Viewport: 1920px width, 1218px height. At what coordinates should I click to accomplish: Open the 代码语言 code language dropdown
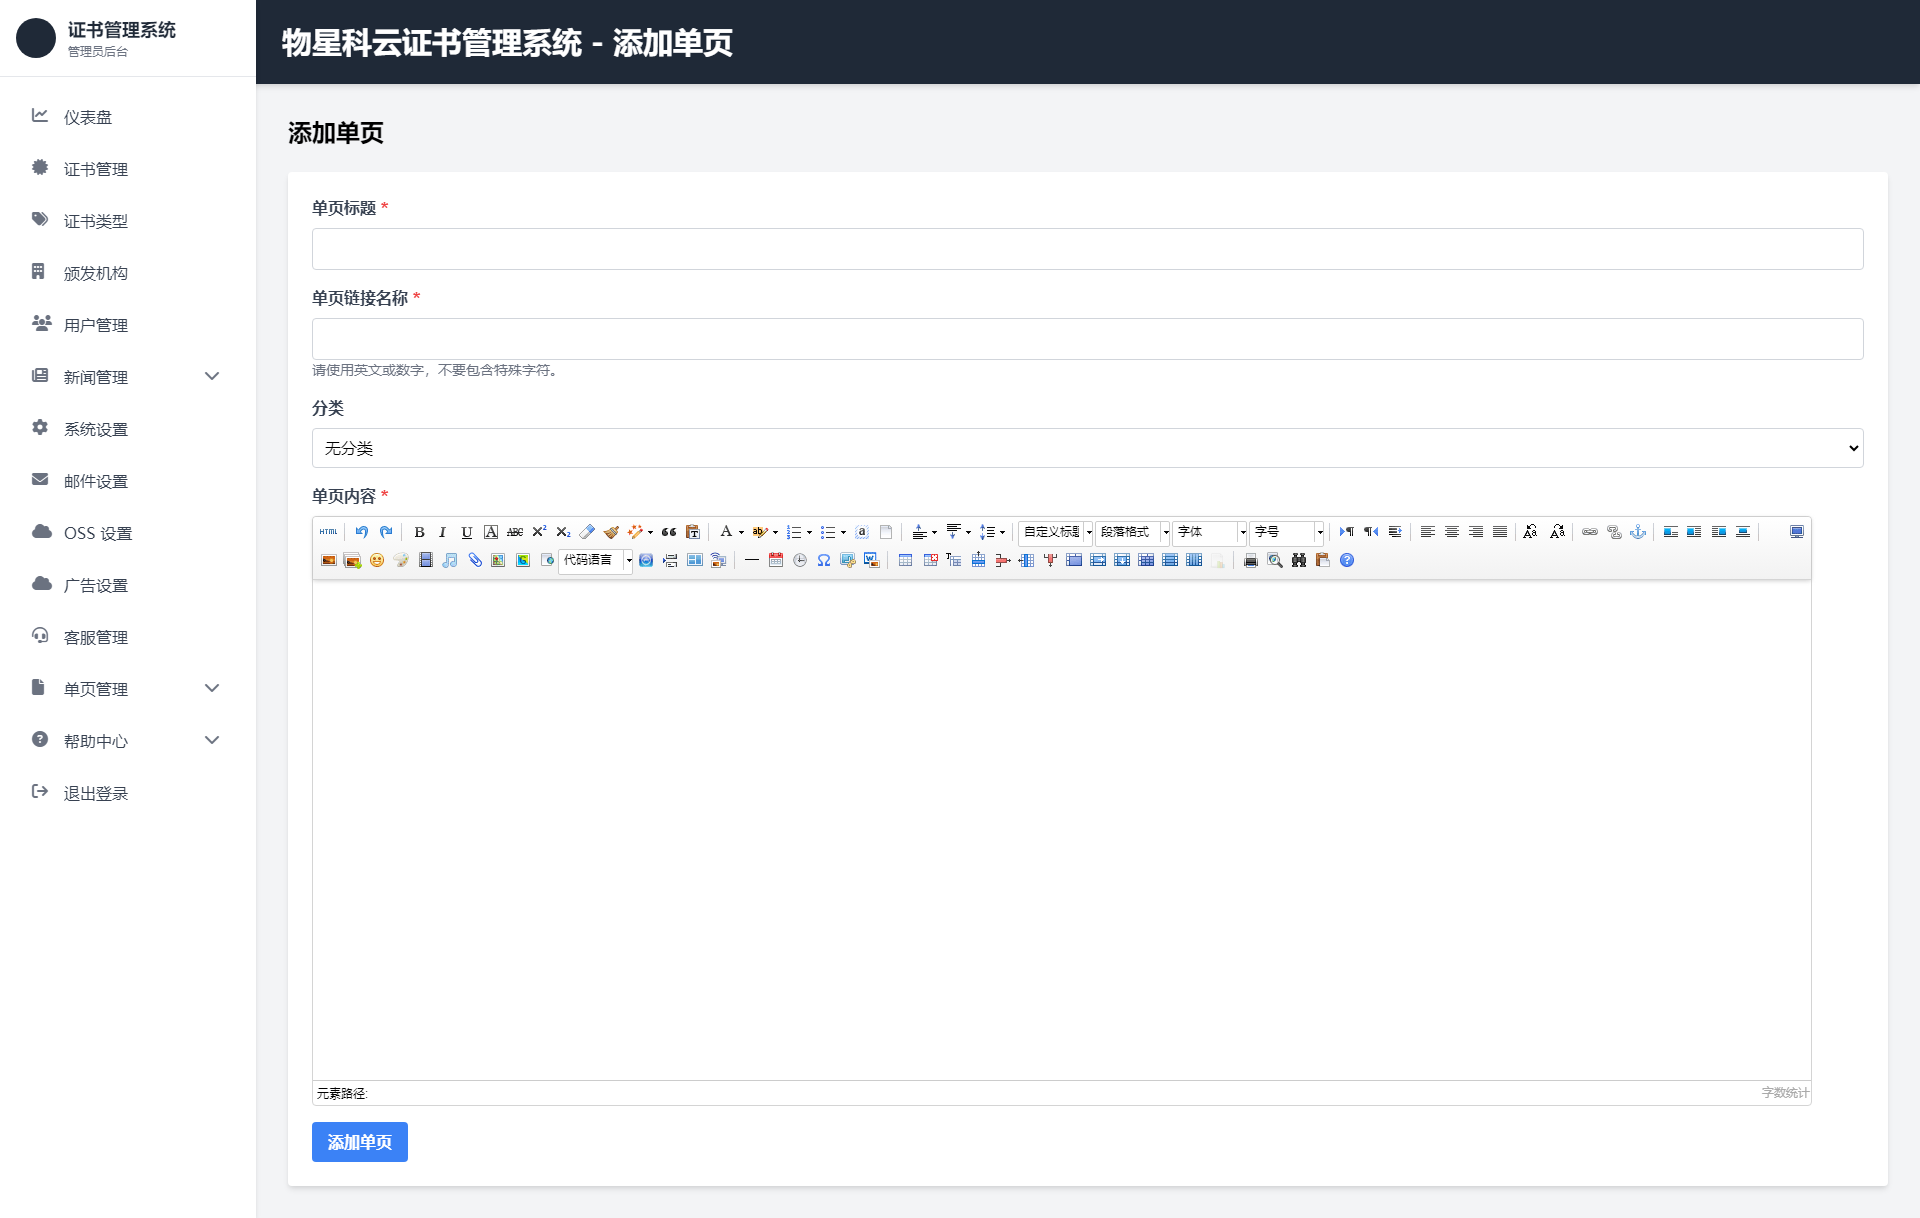(x=596, y=560)
